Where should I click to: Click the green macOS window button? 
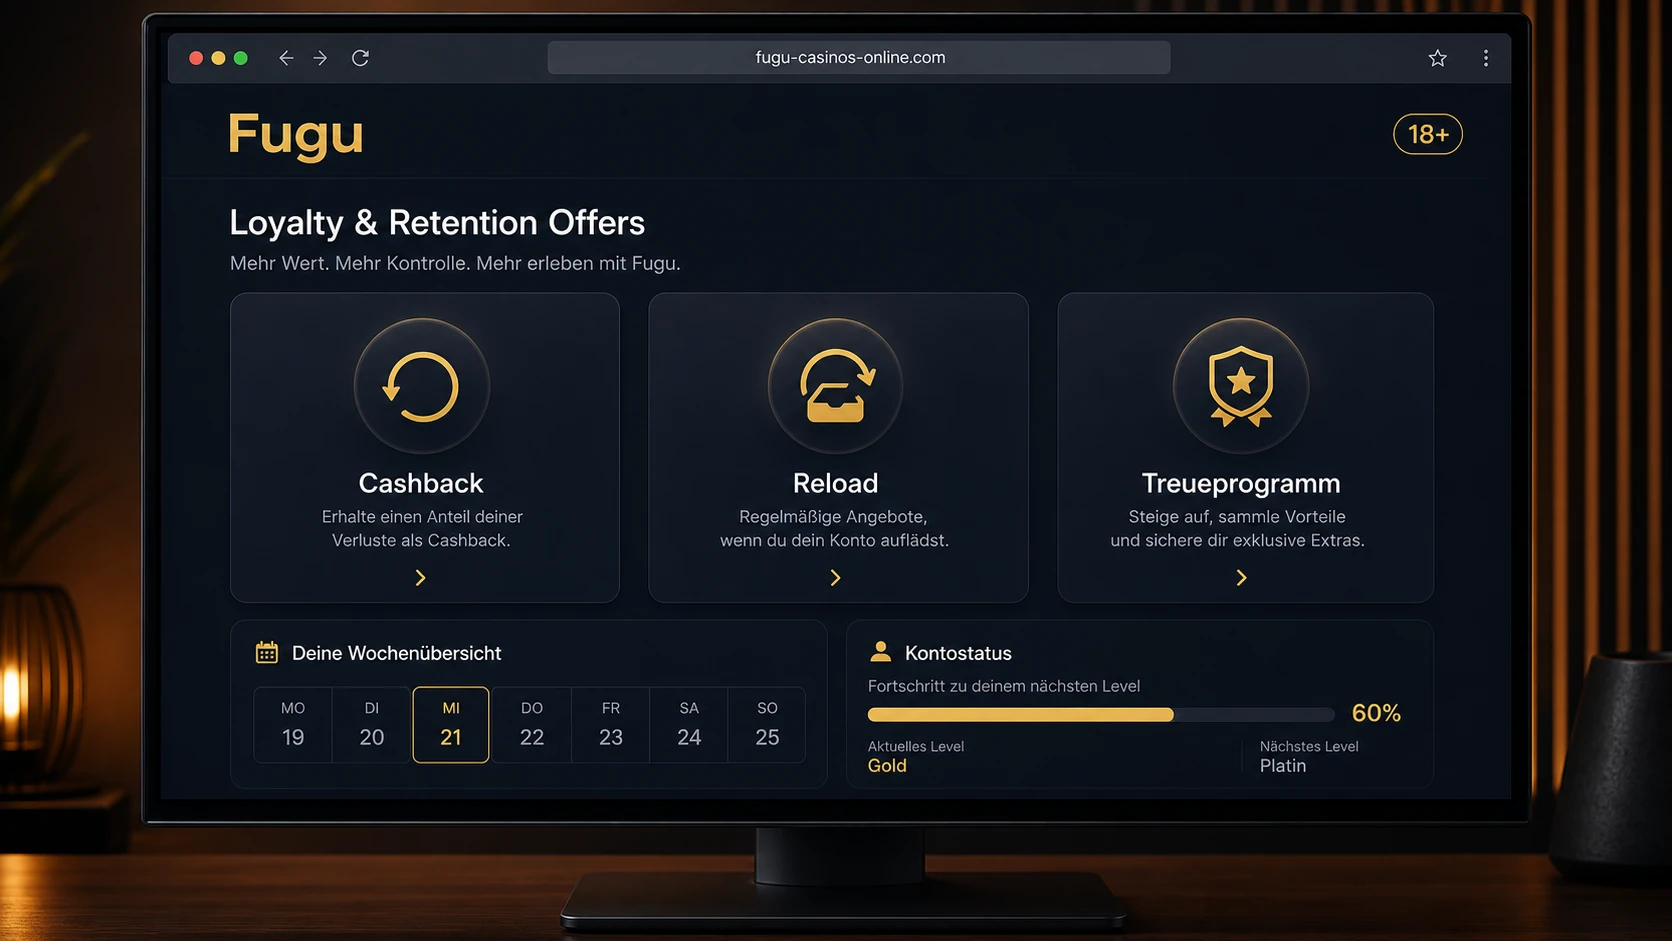[241, 58]
